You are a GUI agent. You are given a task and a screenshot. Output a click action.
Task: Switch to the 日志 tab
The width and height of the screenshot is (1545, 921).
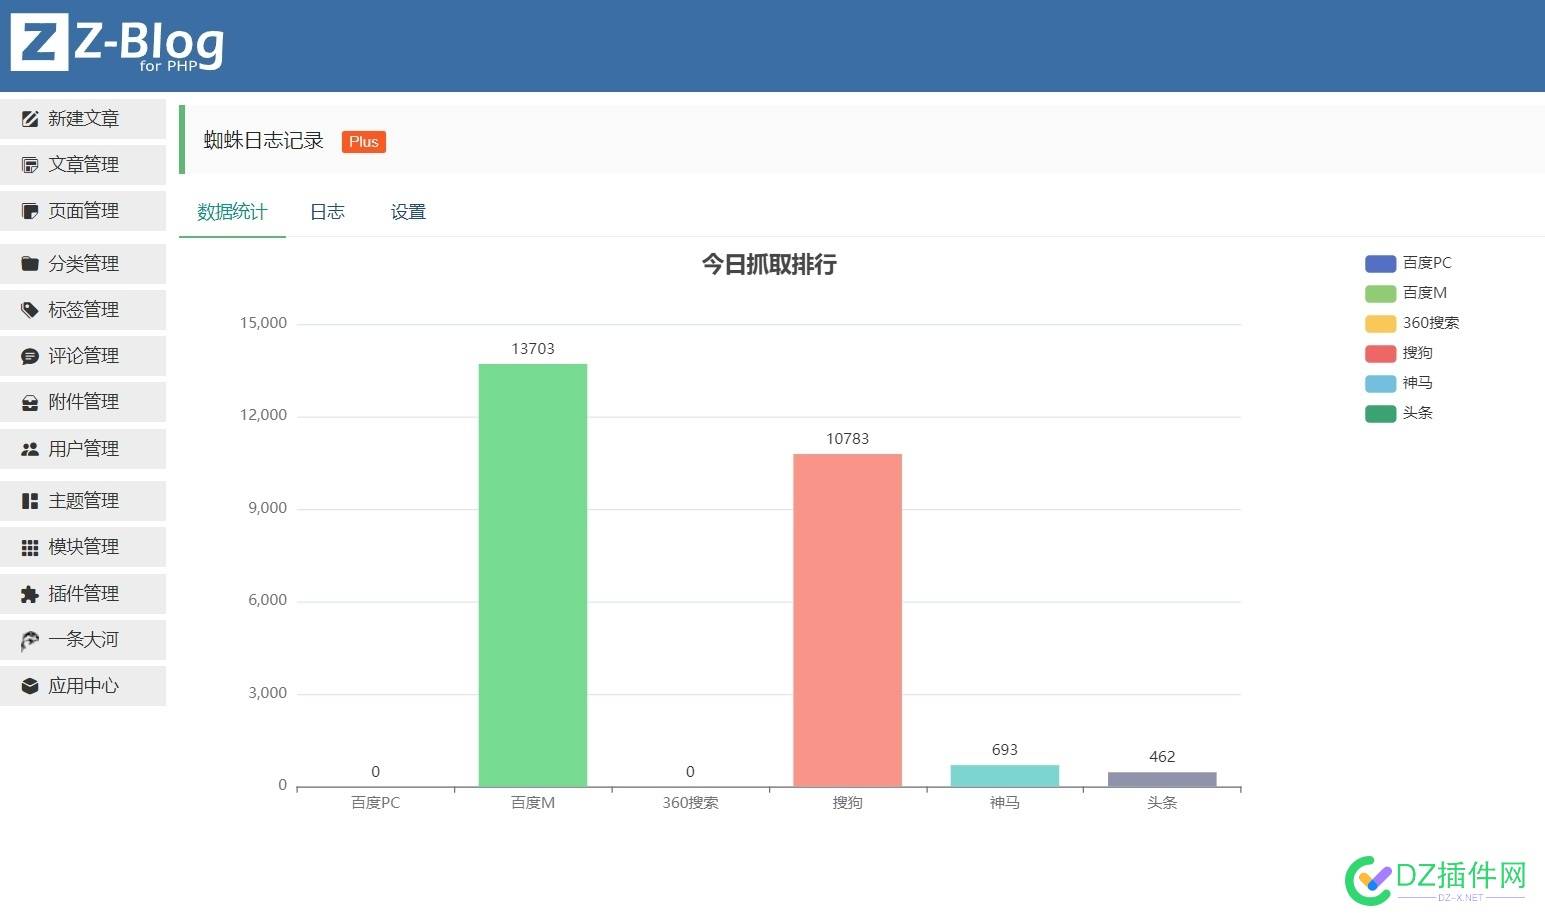tap(327, 212)
